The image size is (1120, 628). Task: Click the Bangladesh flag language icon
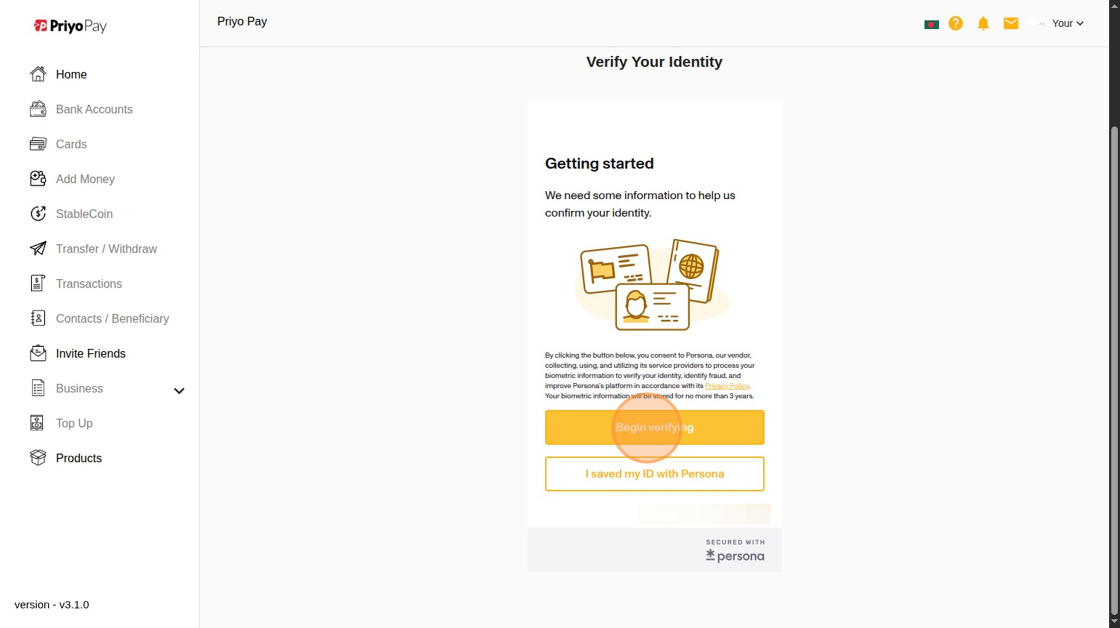pos(931,24)
